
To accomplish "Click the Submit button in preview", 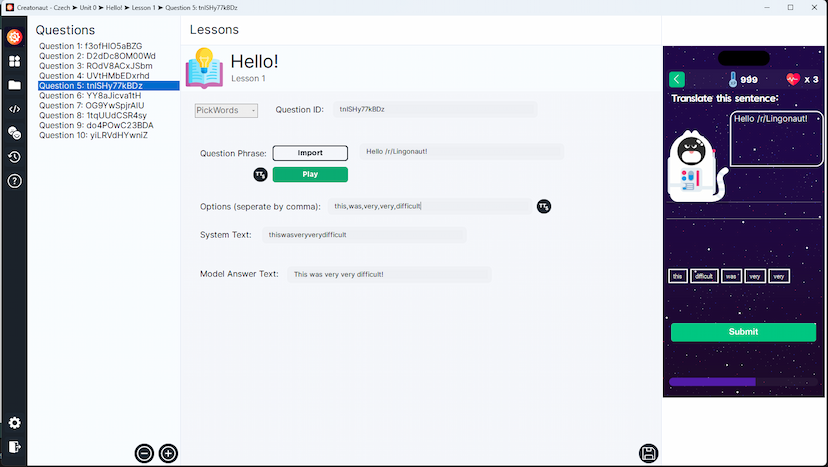I will pyautogui.click(x=743, y=332).
